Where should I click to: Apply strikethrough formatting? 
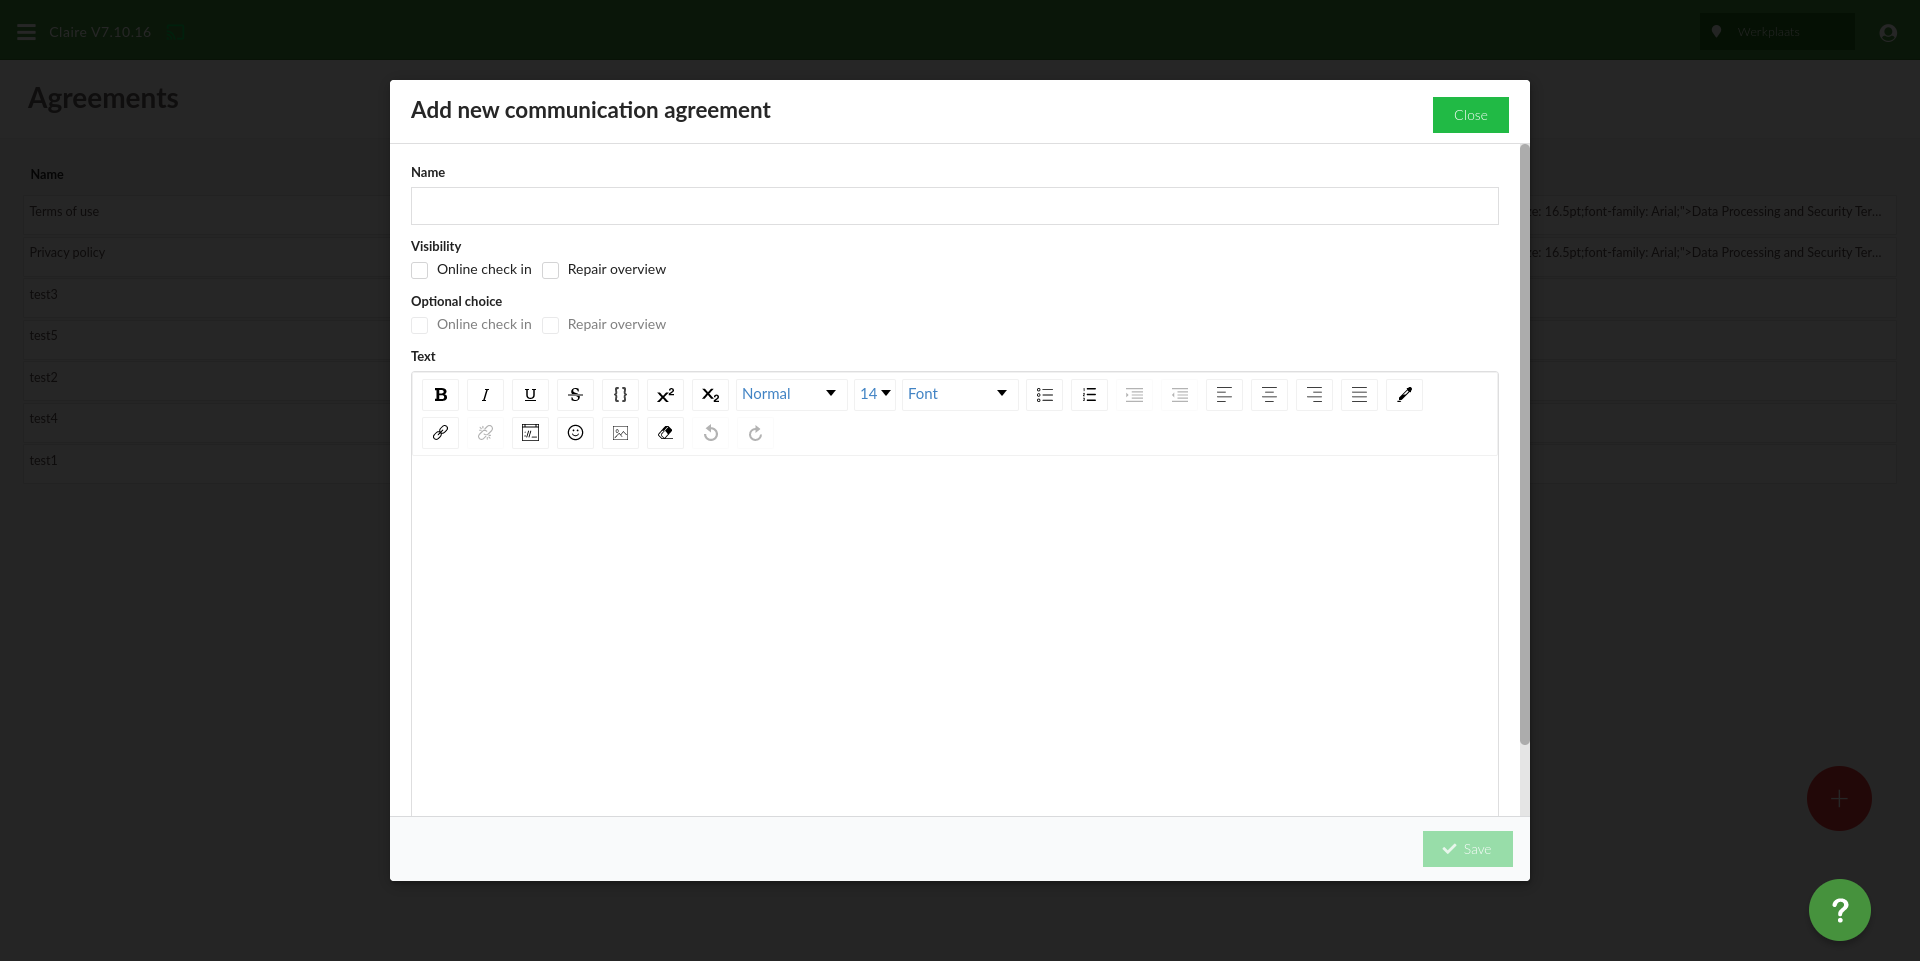point(575,395)
